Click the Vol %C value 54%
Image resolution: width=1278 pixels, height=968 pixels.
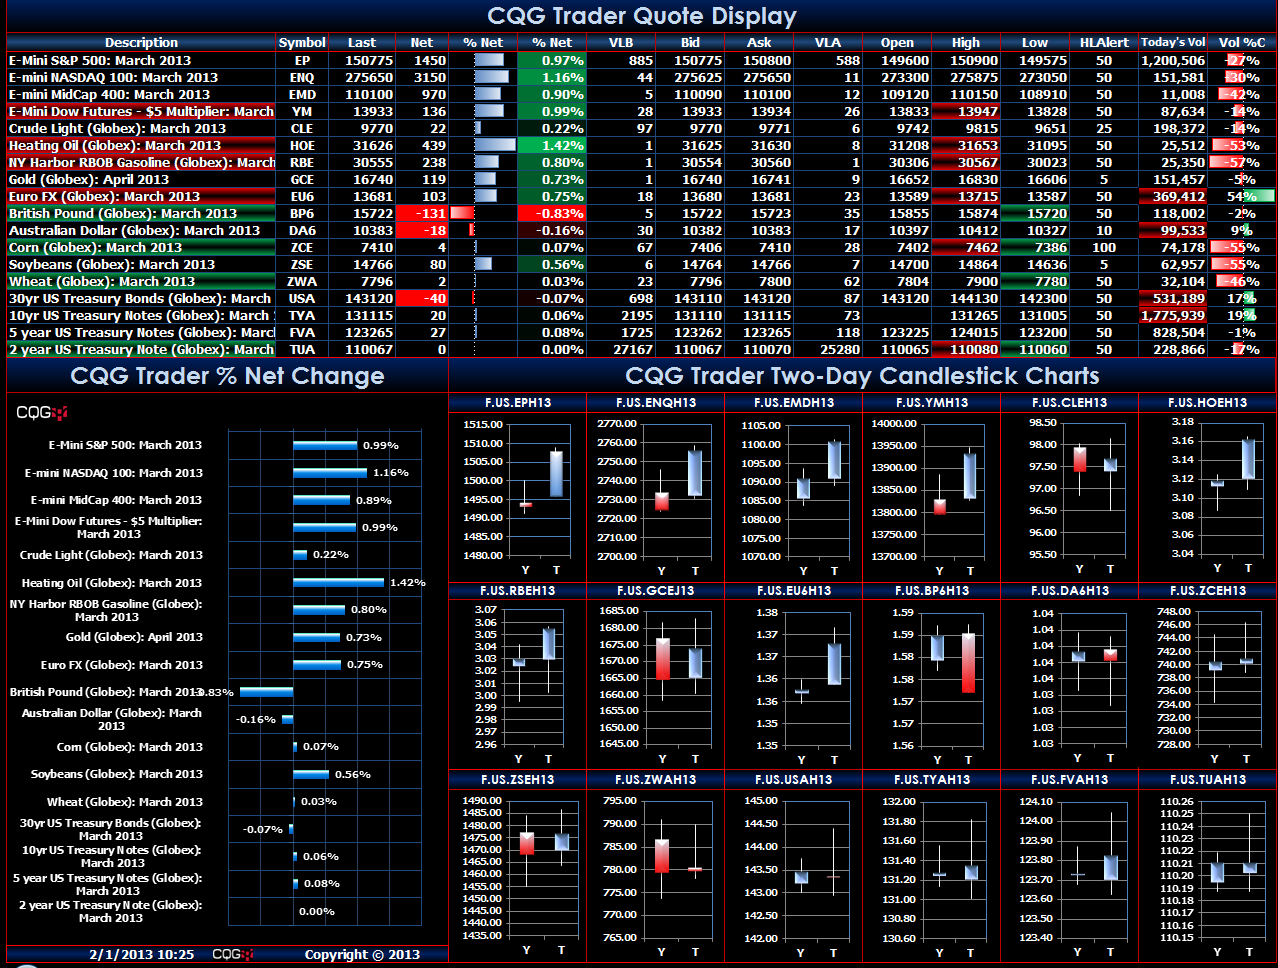1242,196
